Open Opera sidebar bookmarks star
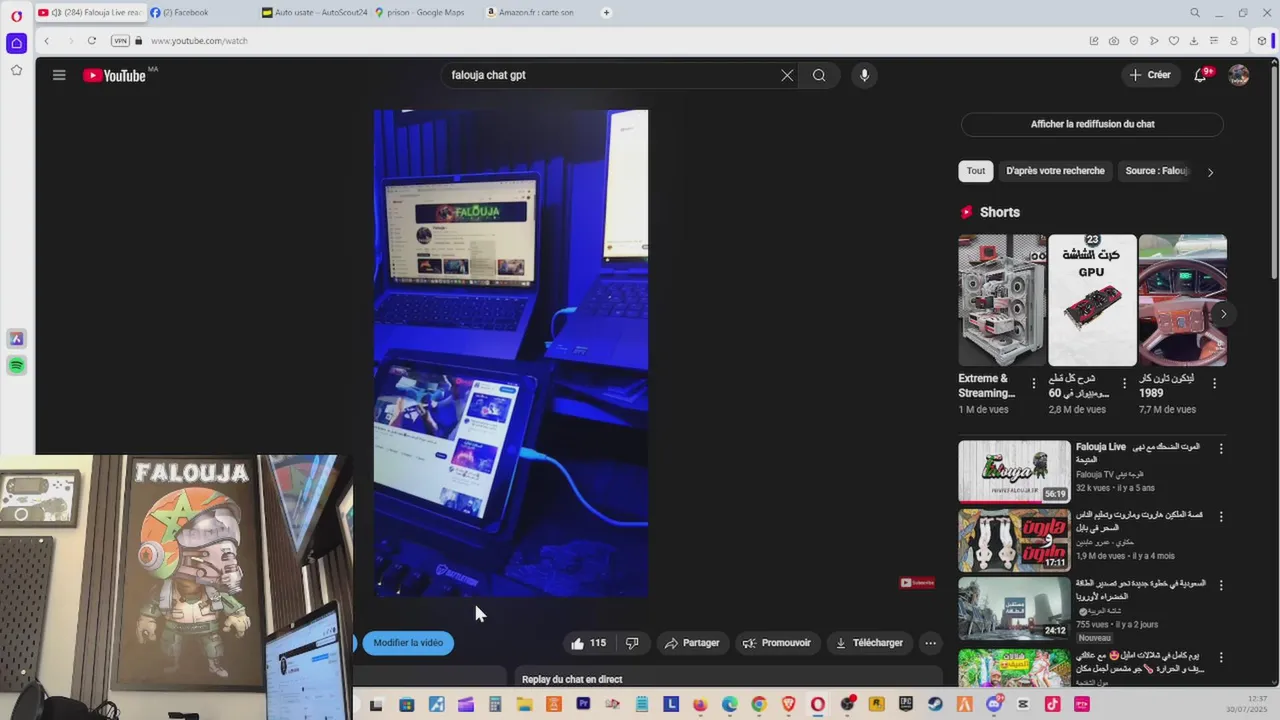The width and height of the screenshot is (1280, 720). tap(16, 70)
